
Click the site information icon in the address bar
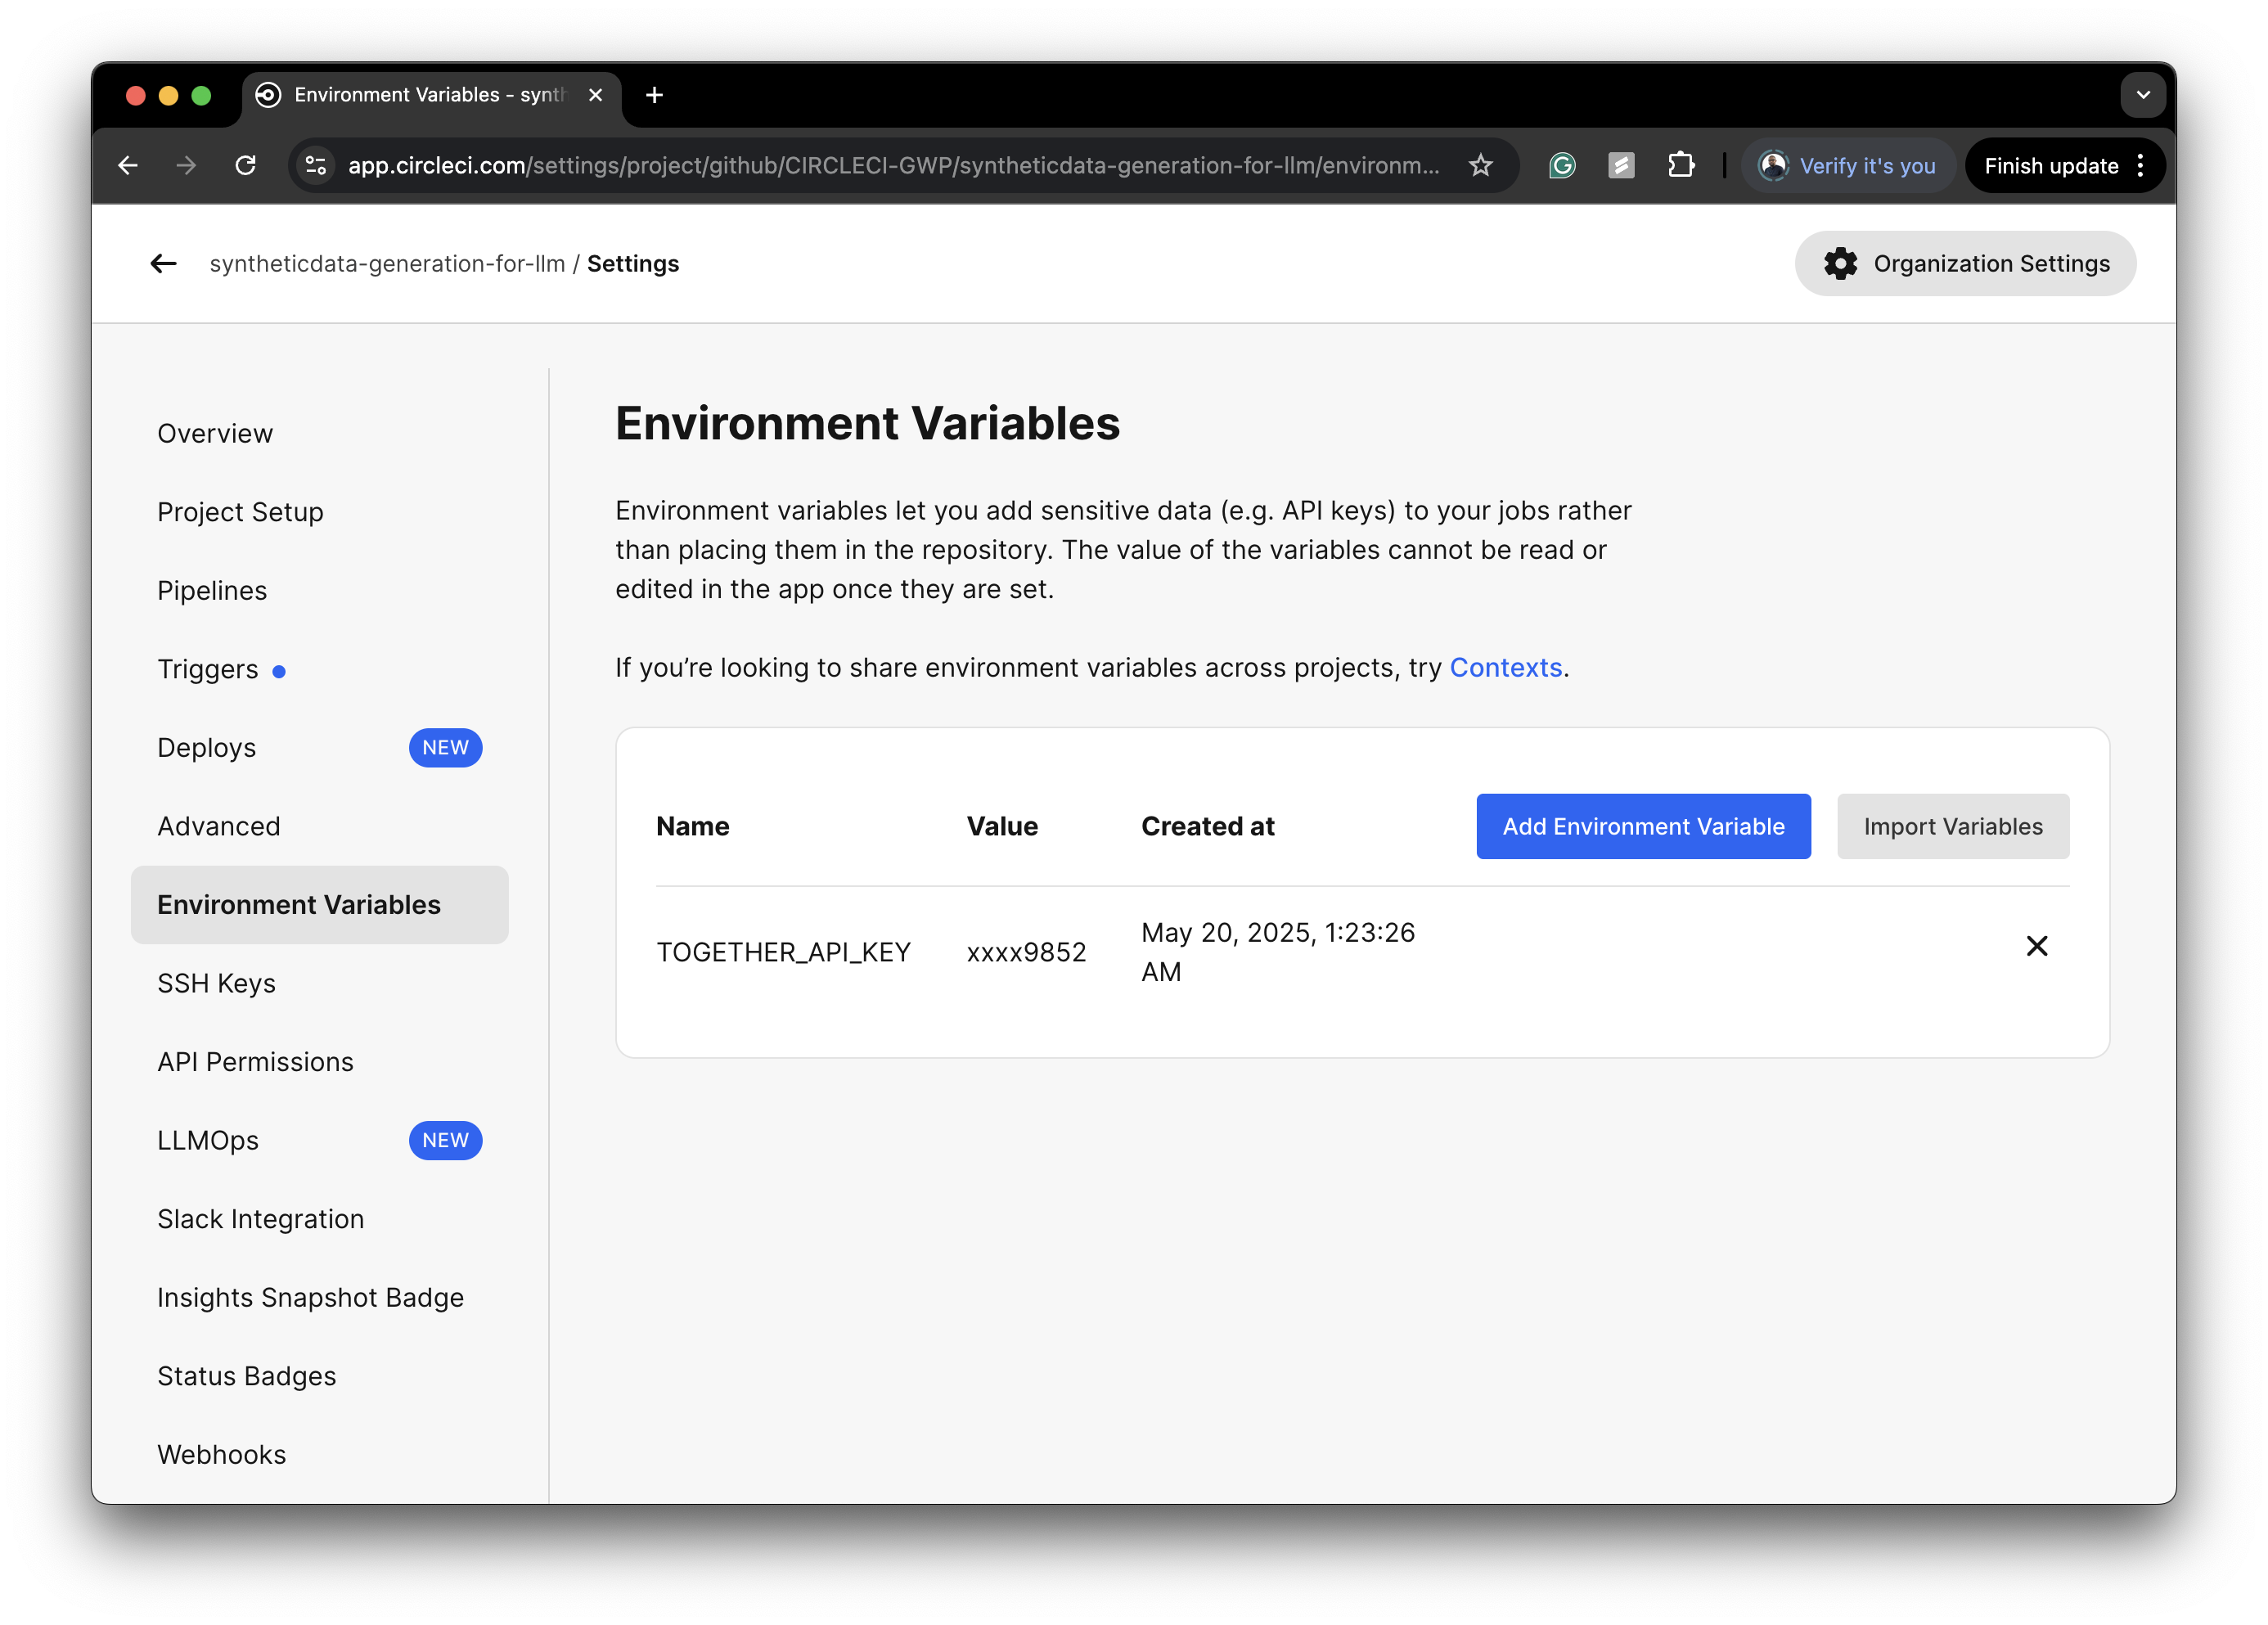point(314,165)
